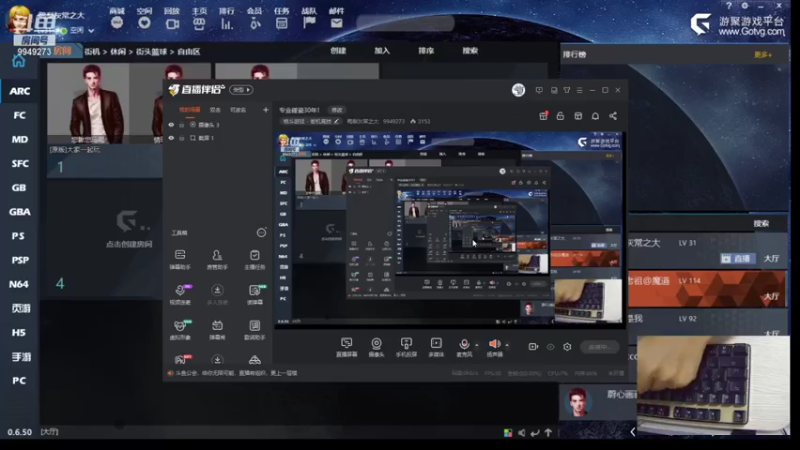This screenshot has width=800, height=450.
Task: Hide the 摄像头 3 source layer
Action: 171,124
